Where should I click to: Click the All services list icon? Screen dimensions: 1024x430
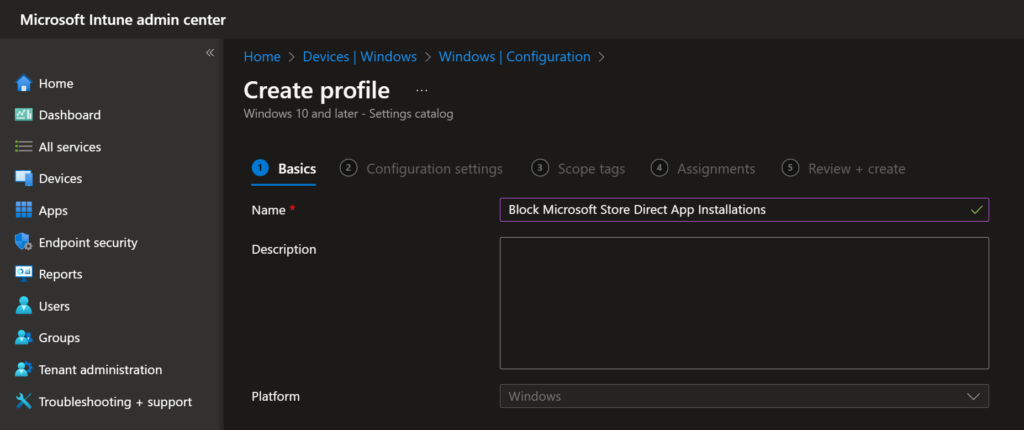[24, 146]
